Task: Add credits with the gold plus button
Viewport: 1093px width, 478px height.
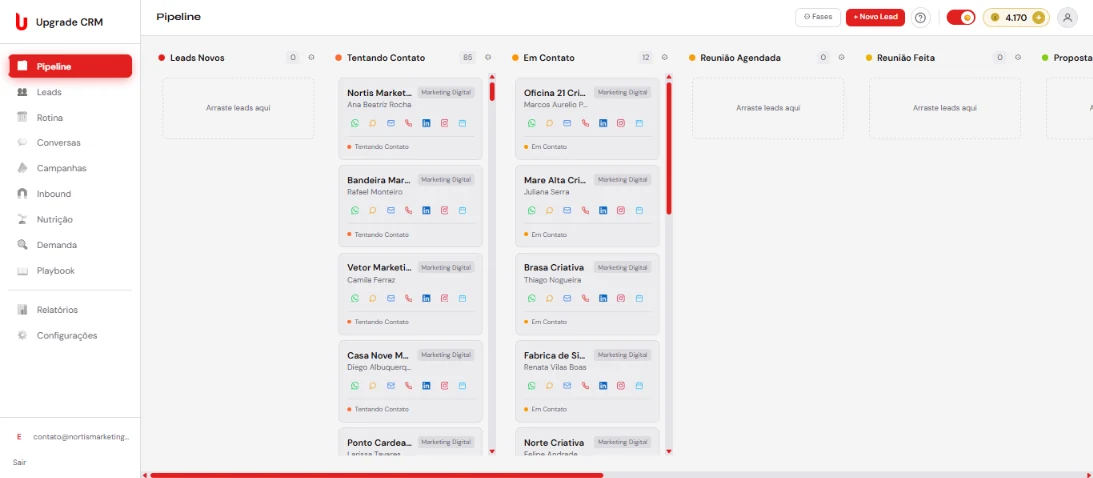Action: pyautogui.click(x=1039, y=18)
